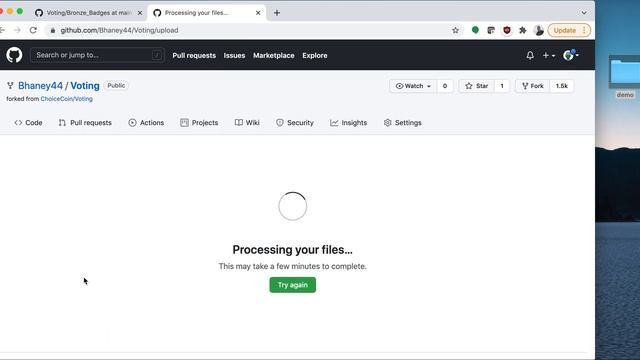Open the Actions tab
This screenshot has width=640, height=360.
tap(146, 122)
